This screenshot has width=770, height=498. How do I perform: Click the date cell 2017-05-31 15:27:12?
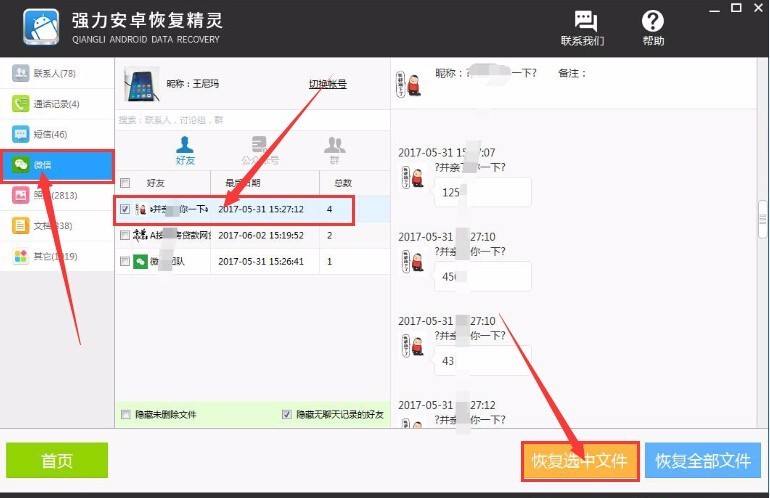261,209
